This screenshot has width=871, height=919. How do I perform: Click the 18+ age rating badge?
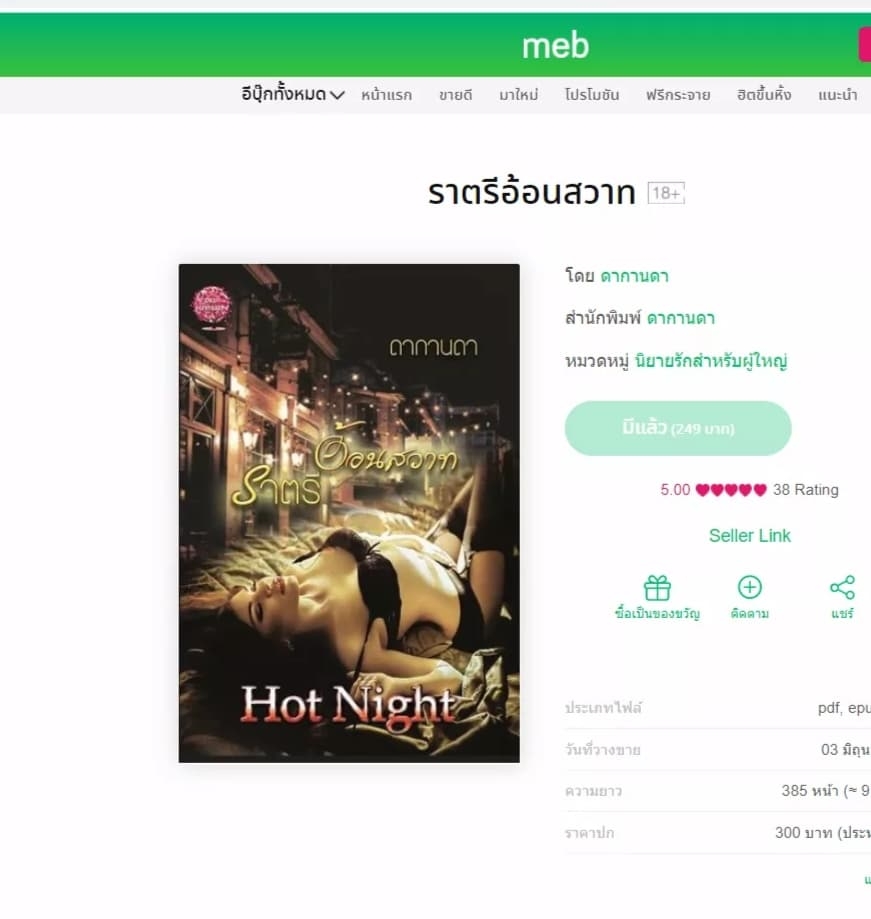666,193
